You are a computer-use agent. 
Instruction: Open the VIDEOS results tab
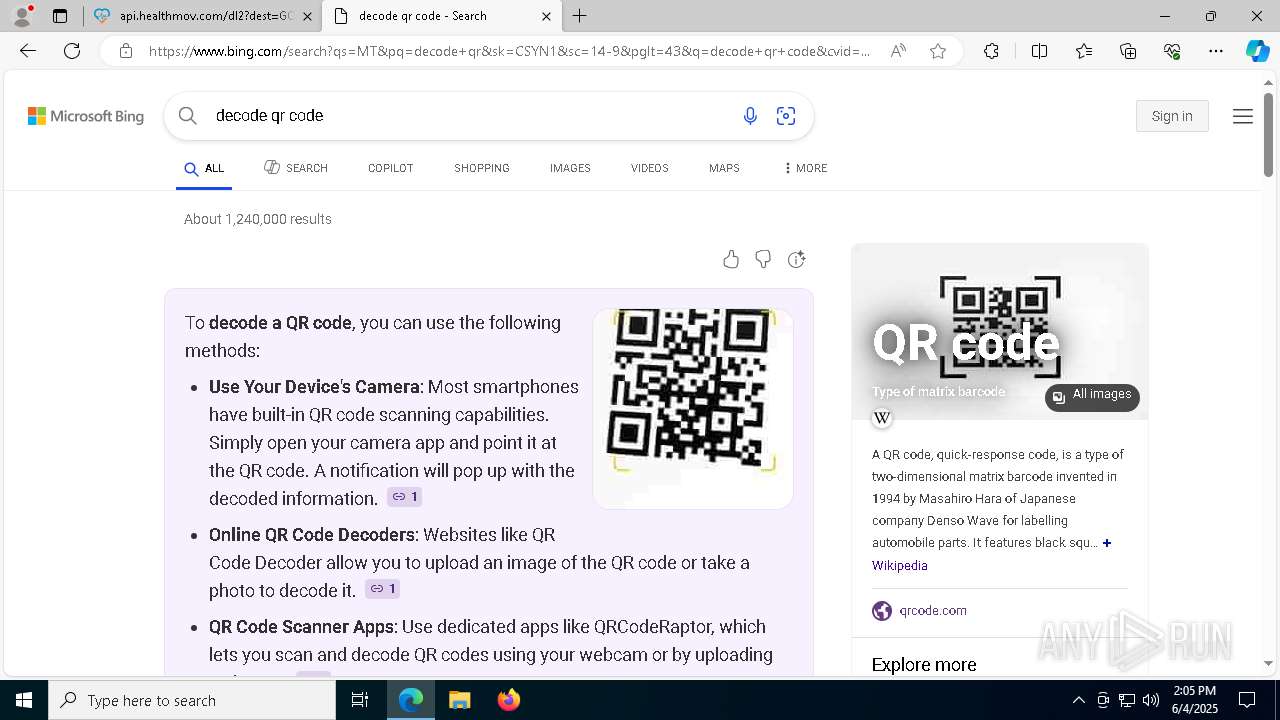[x=650, y=168]
